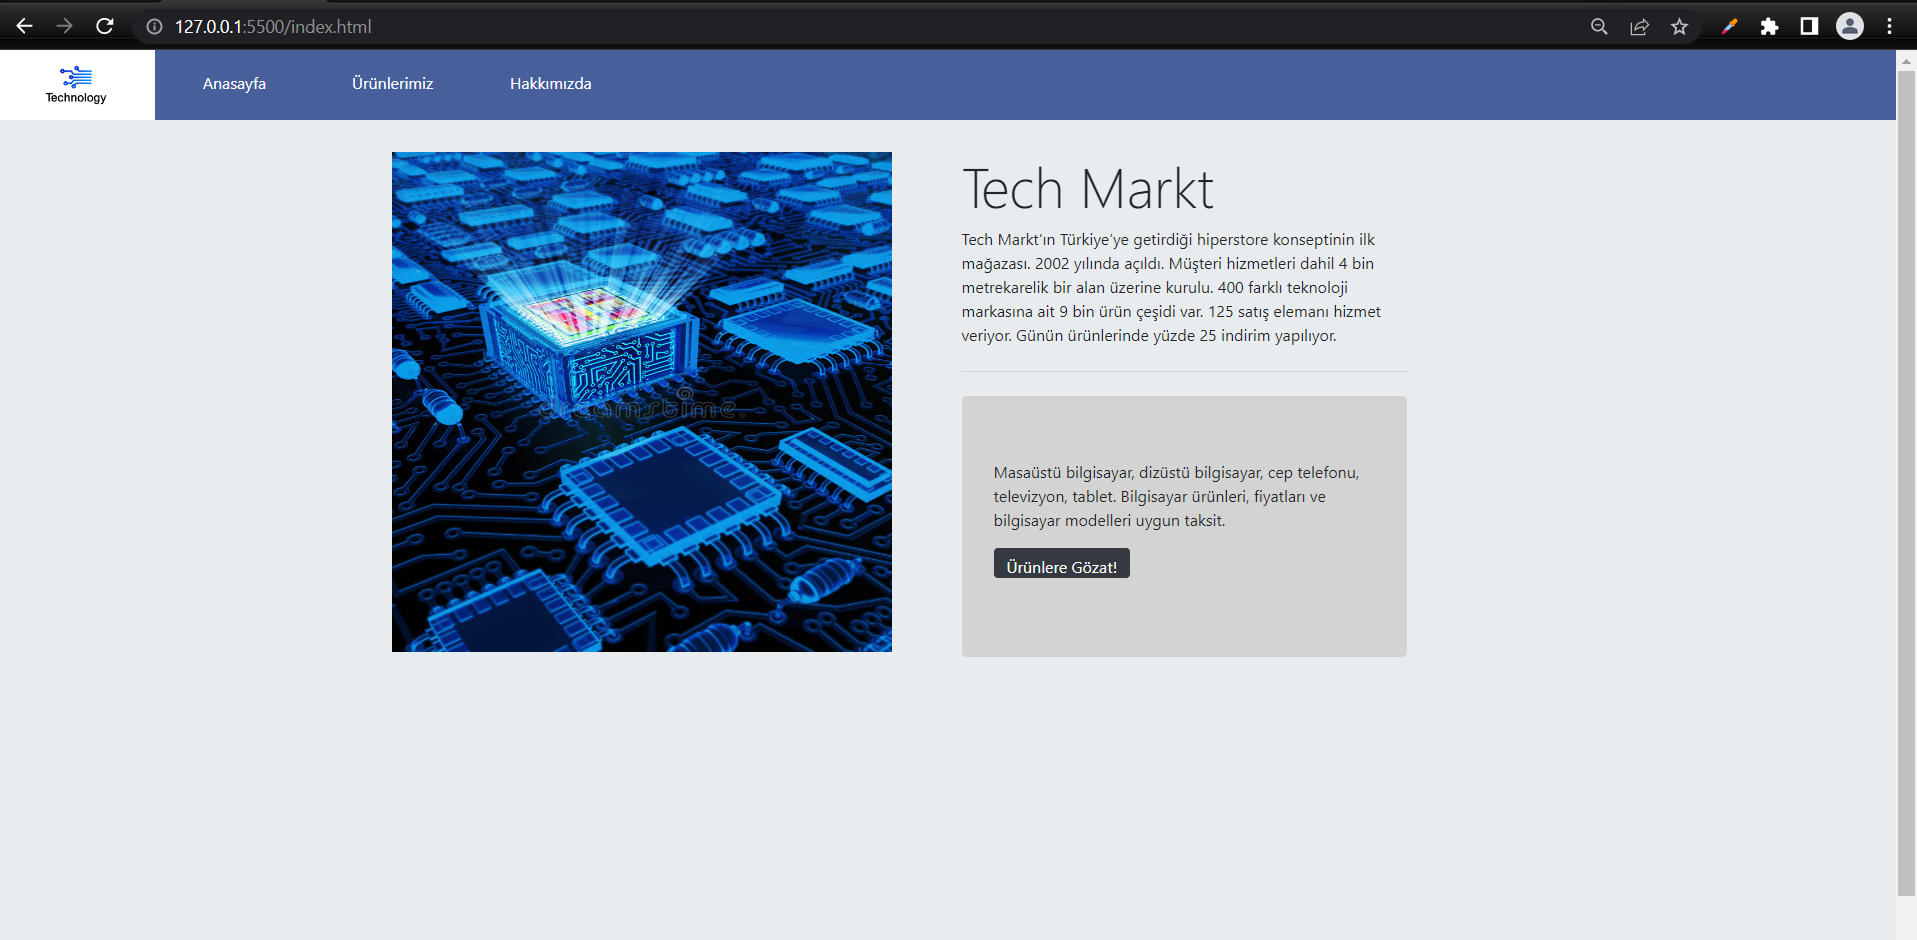Click the highlighter extension icon
Viewport: 1917px width, 940px height.
coord(1729,26)
